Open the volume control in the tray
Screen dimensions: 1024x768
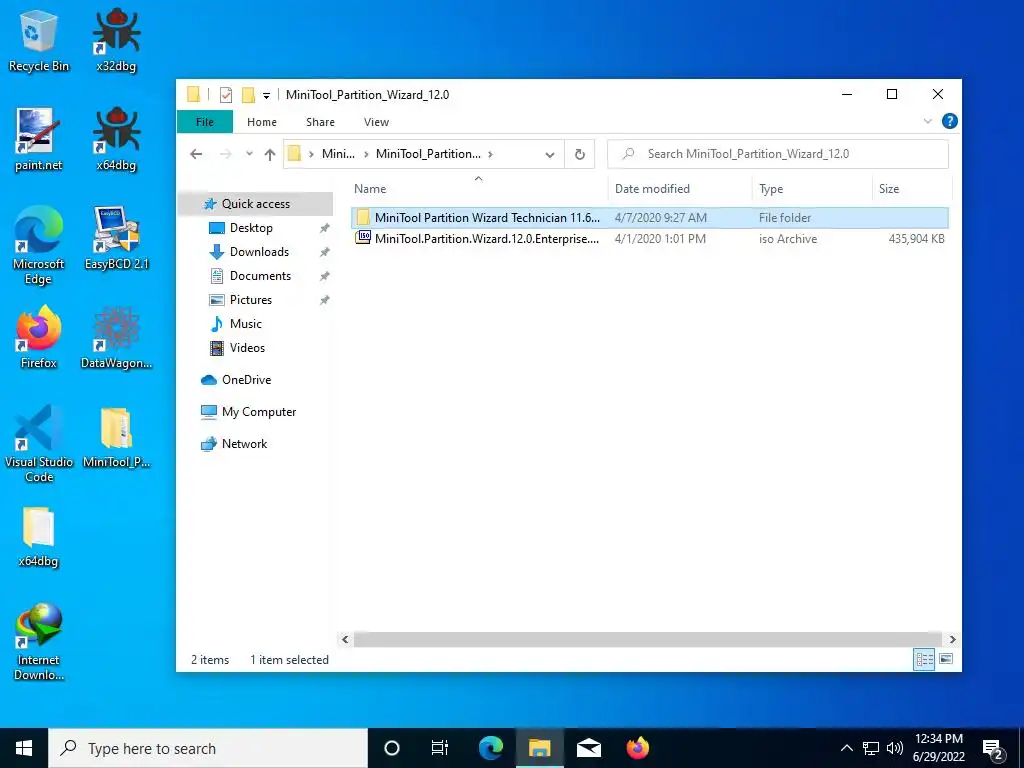(x=895, y=748)
